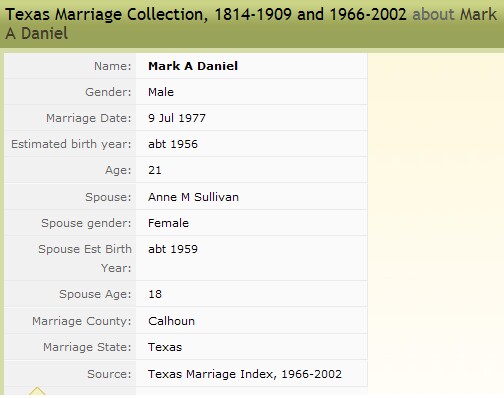Click the Marriage Date label
This screenshot has height=398, width=504.
(x=89, y=118)
